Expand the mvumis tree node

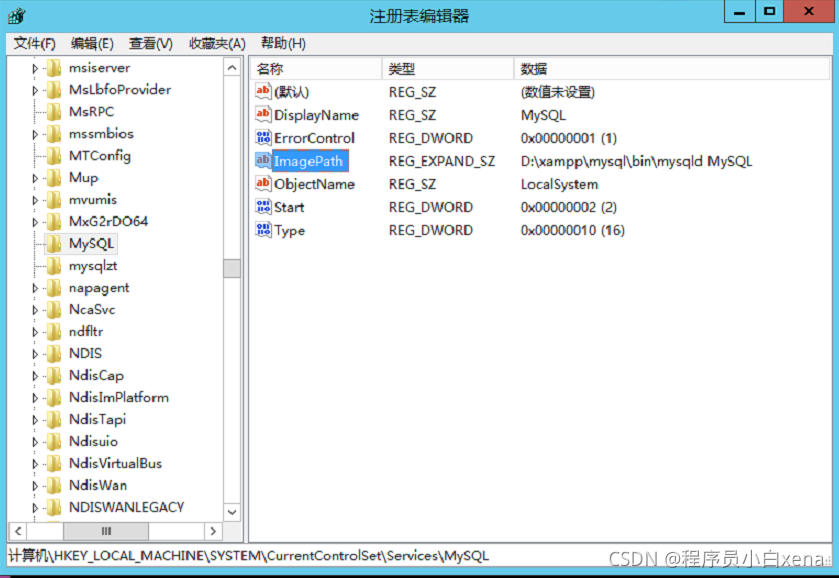(x=35, y=200)
